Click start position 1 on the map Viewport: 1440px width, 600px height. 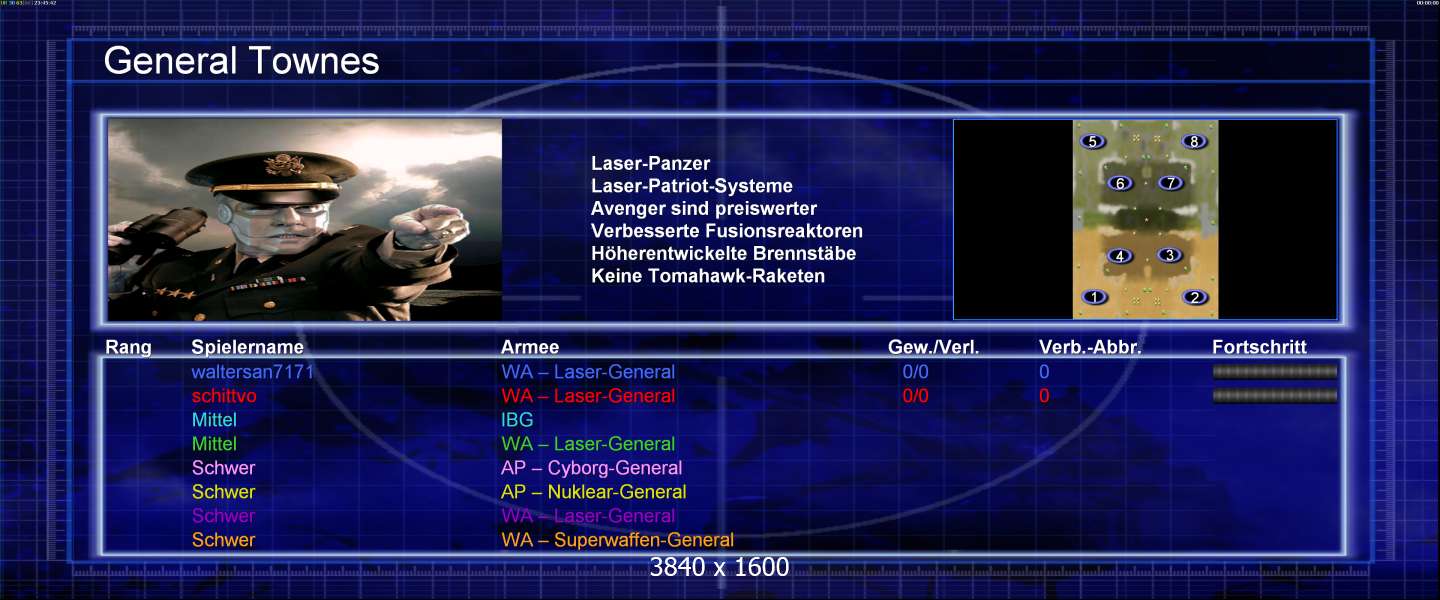tap(1095, 297)
